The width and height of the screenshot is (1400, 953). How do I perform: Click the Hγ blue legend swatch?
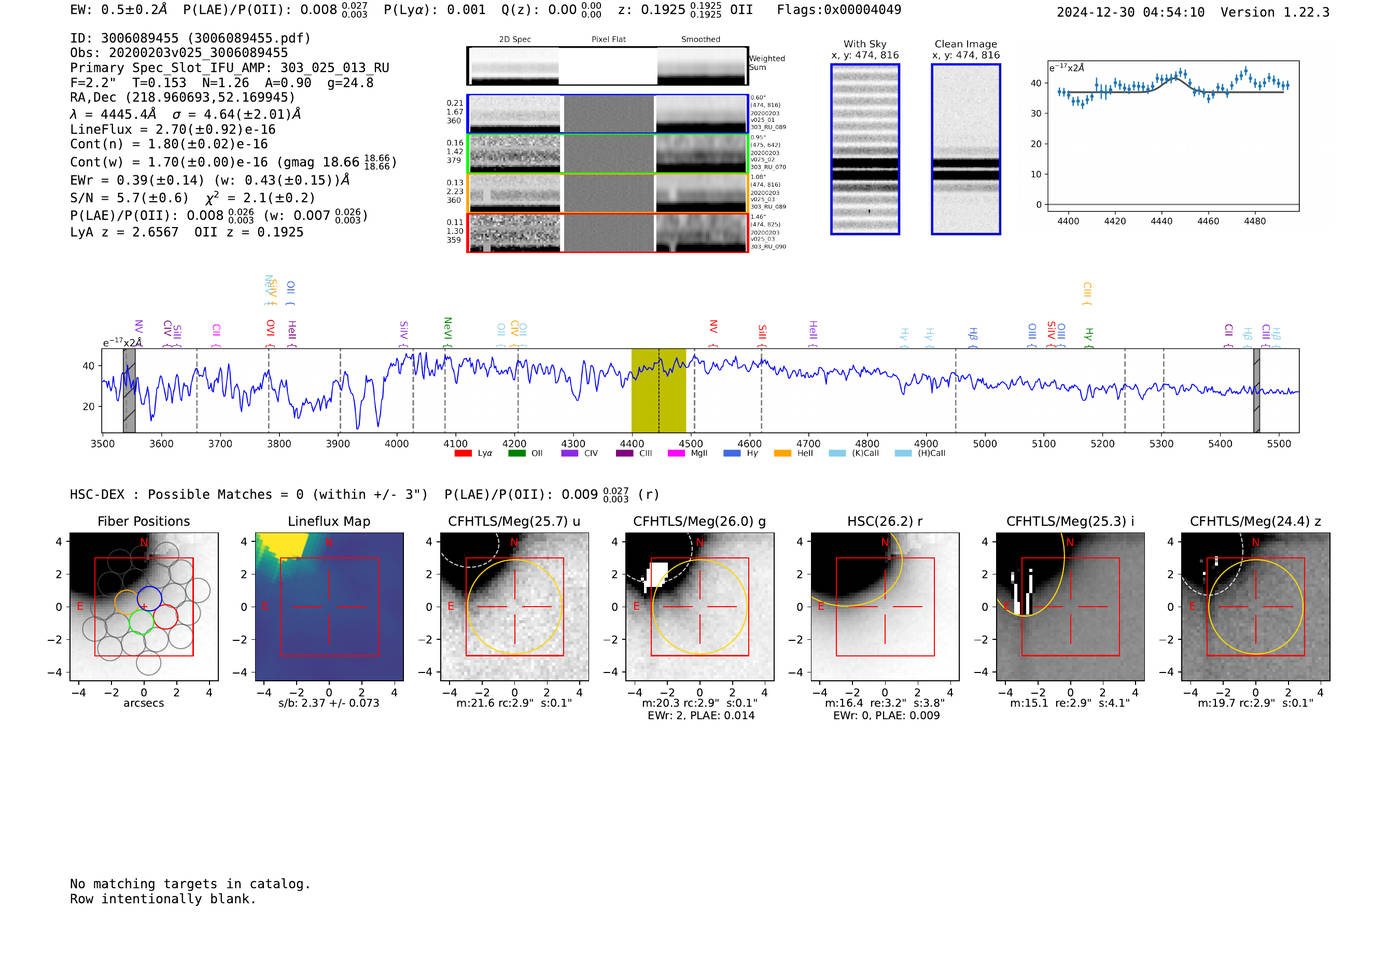click(732, 453)
